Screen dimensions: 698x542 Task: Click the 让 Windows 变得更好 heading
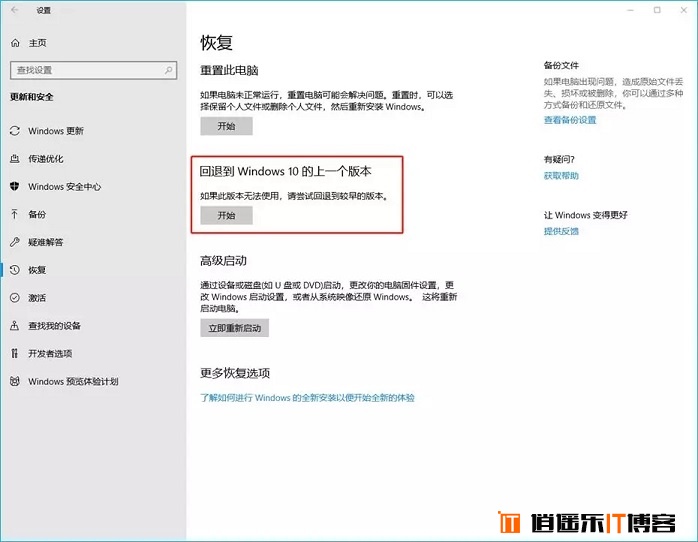click(585, 215)
